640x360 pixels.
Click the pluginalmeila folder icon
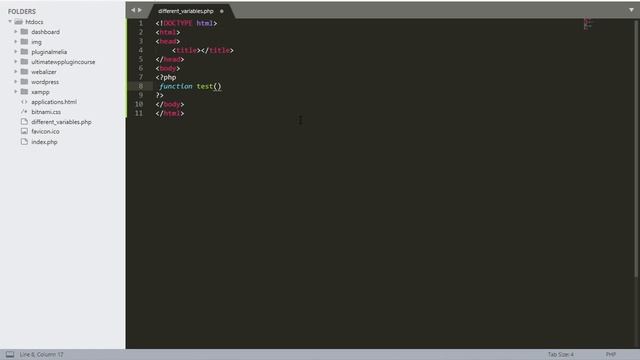click(24, 51)
